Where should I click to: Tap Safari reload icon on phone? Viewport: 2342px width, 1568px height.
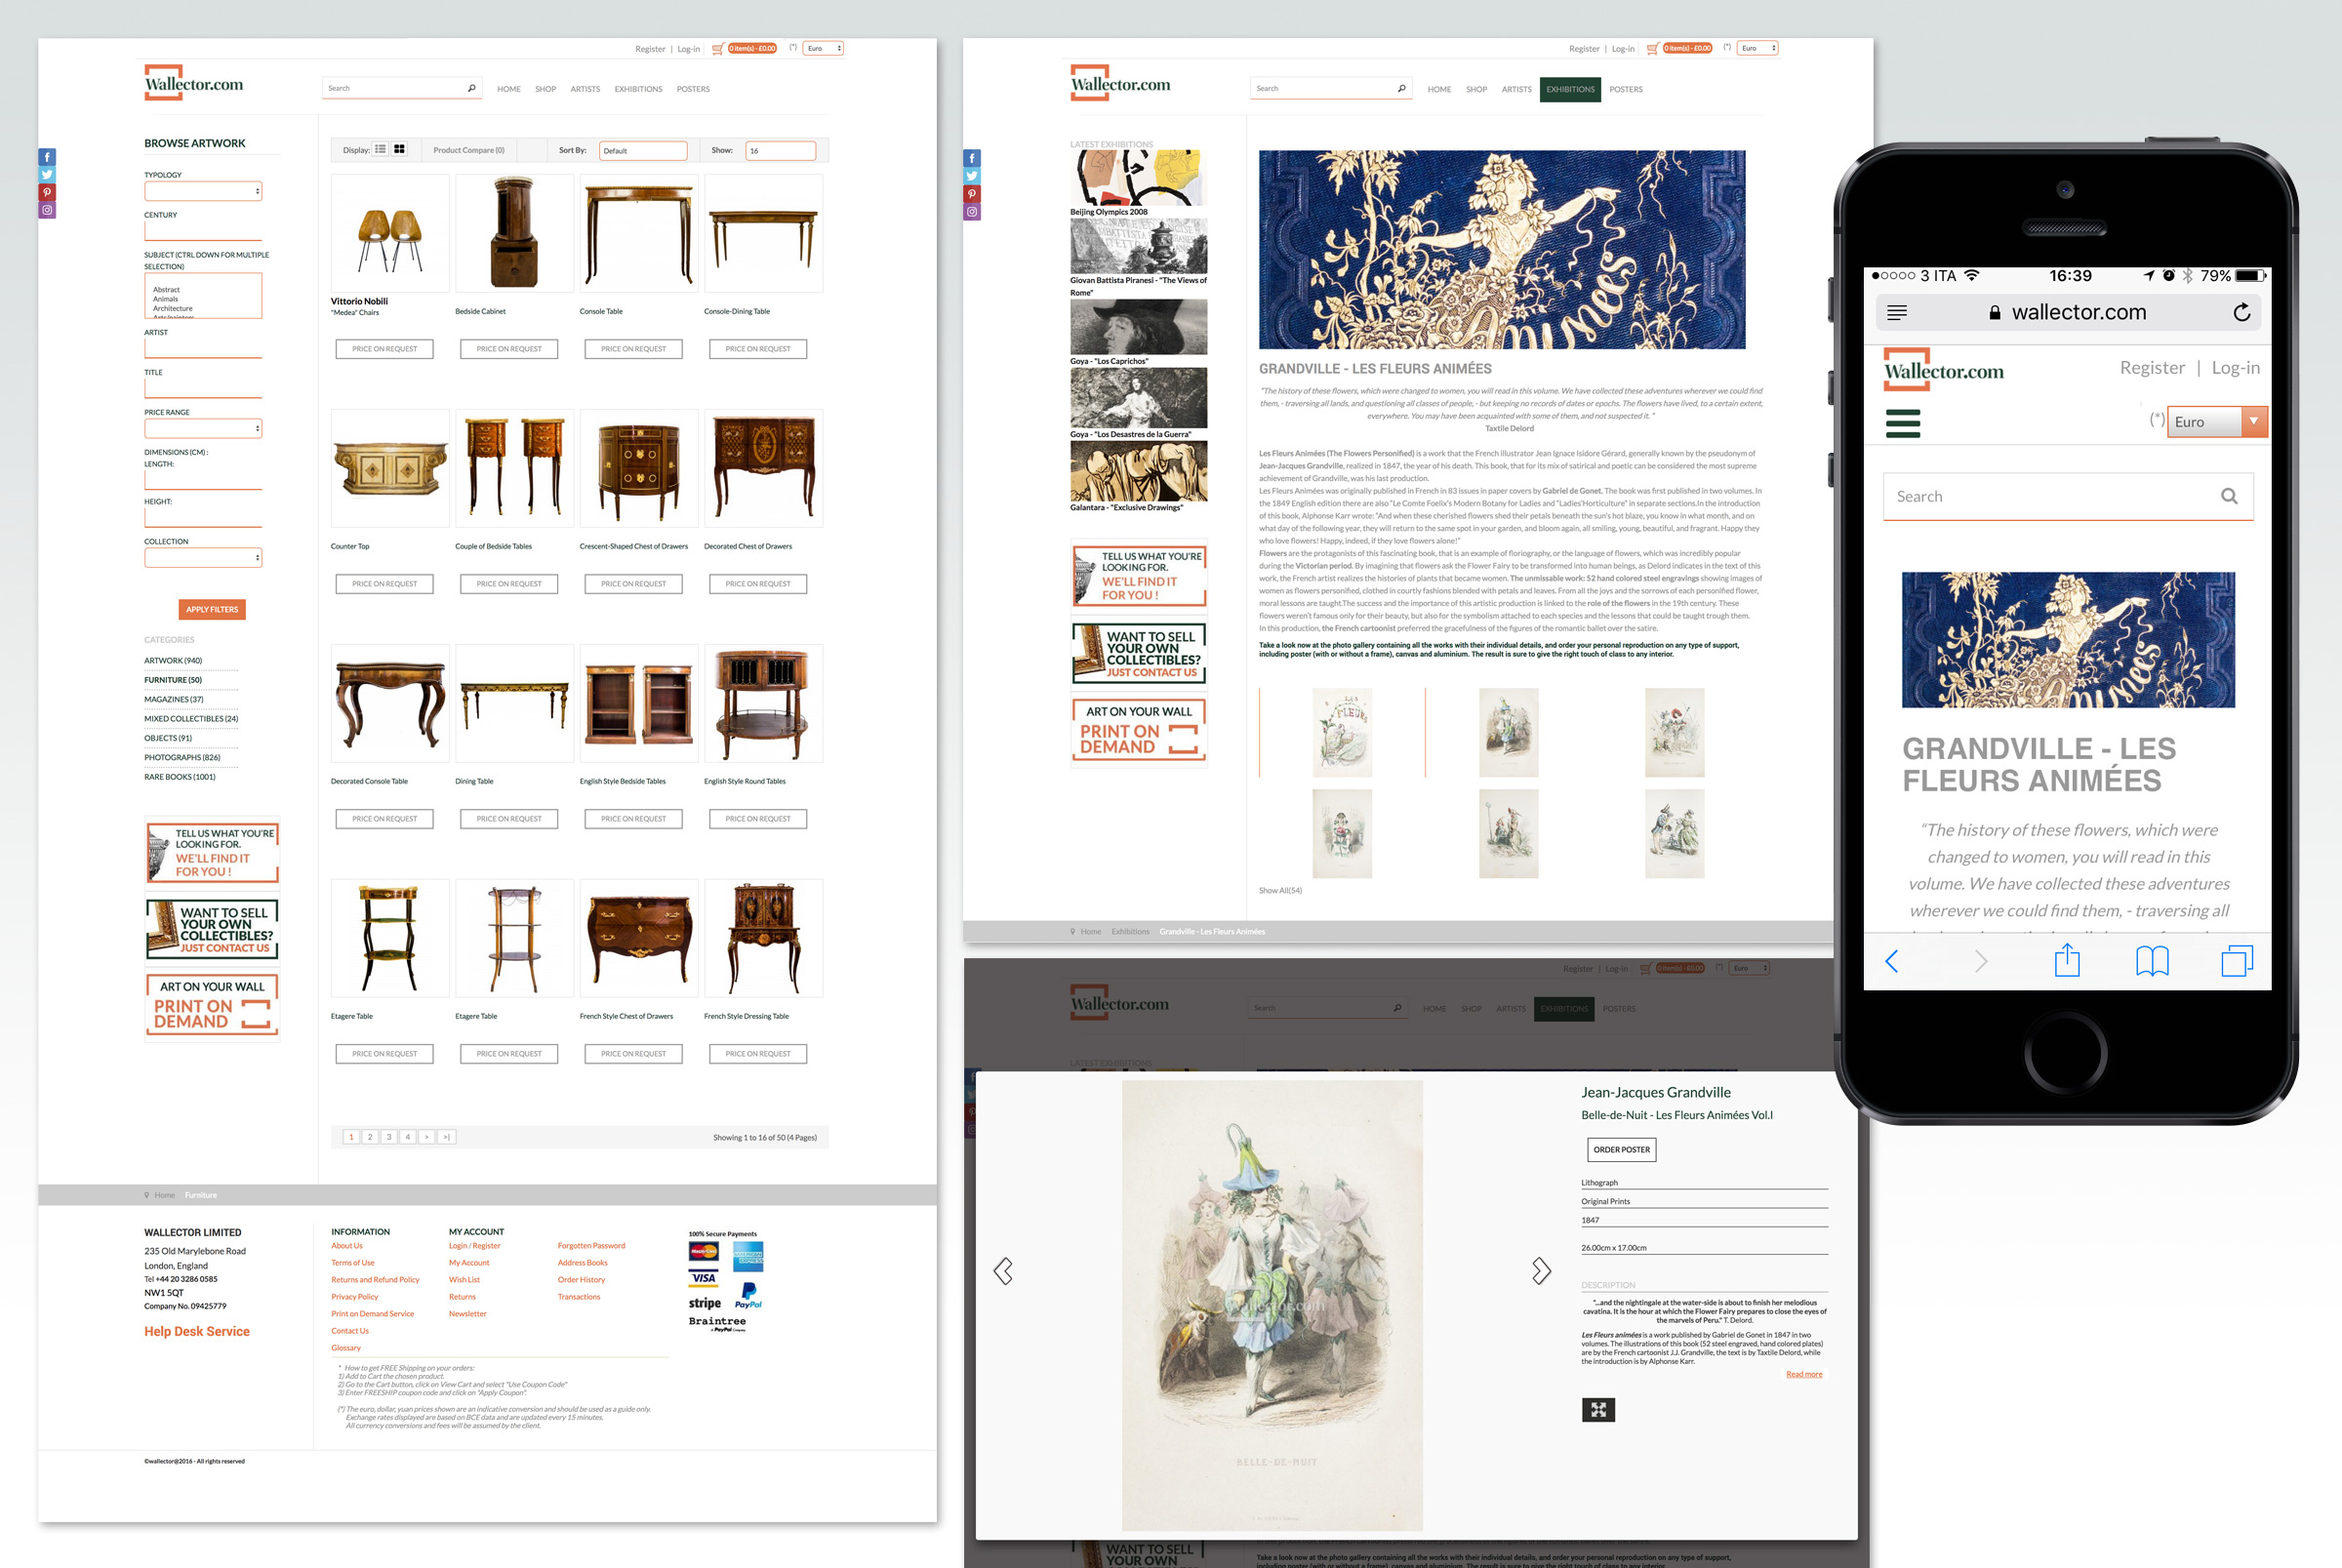(x=2241, y=312)
